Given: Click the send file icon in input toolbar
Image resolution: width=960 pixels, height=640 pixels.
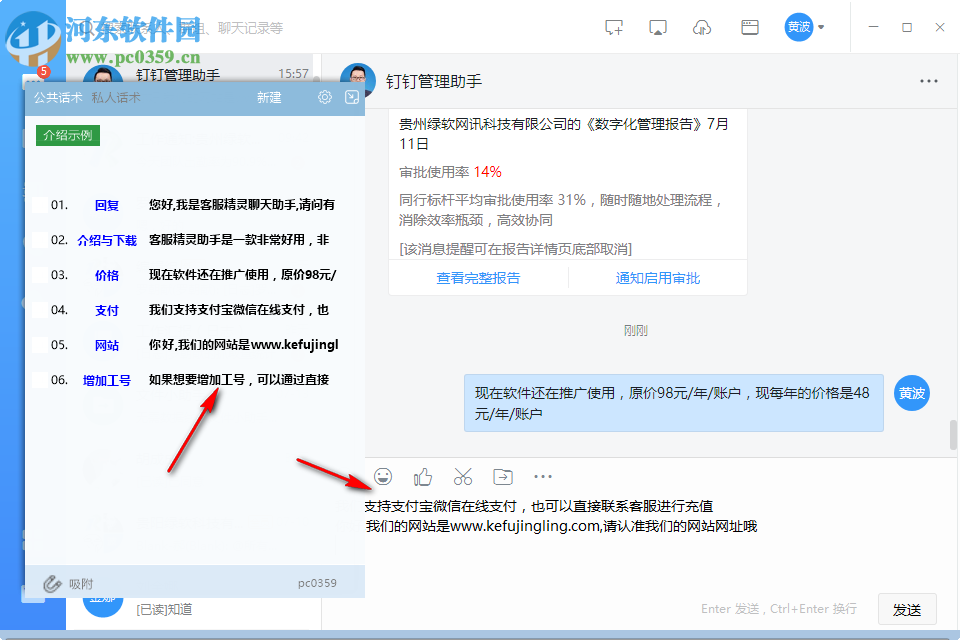Looking at the screenshot, I should pos(503,476).
